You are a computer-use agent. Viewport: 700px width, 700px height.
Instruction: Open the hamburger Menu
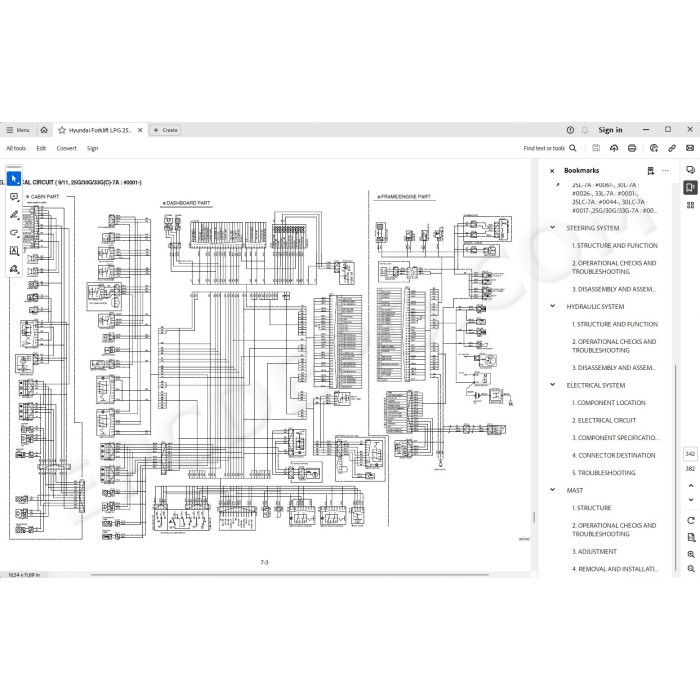pyautogui.click(x=18, y=130)
